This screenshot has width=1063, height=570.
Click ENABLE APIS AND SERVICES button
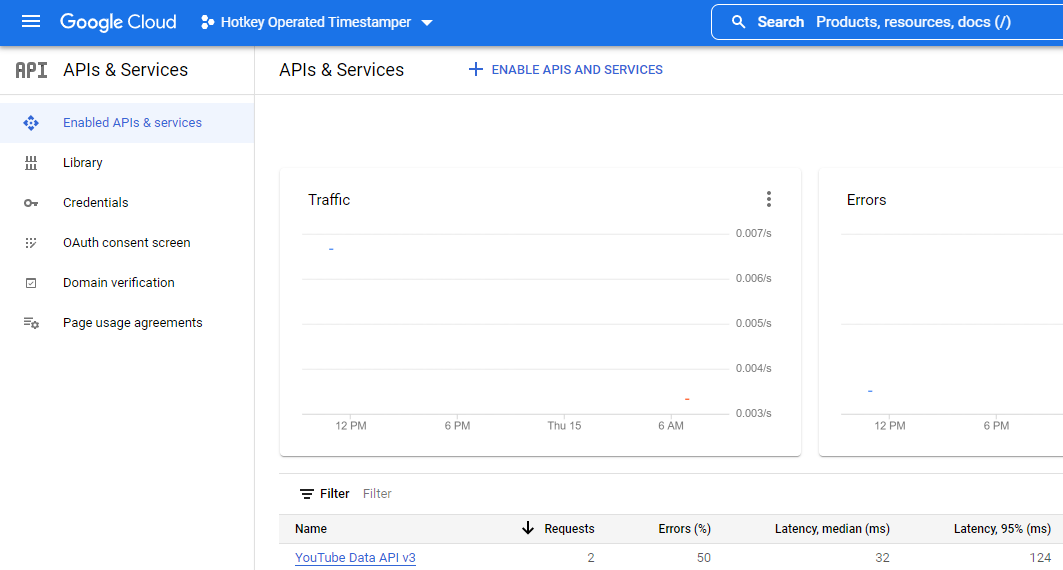(565, 69)
